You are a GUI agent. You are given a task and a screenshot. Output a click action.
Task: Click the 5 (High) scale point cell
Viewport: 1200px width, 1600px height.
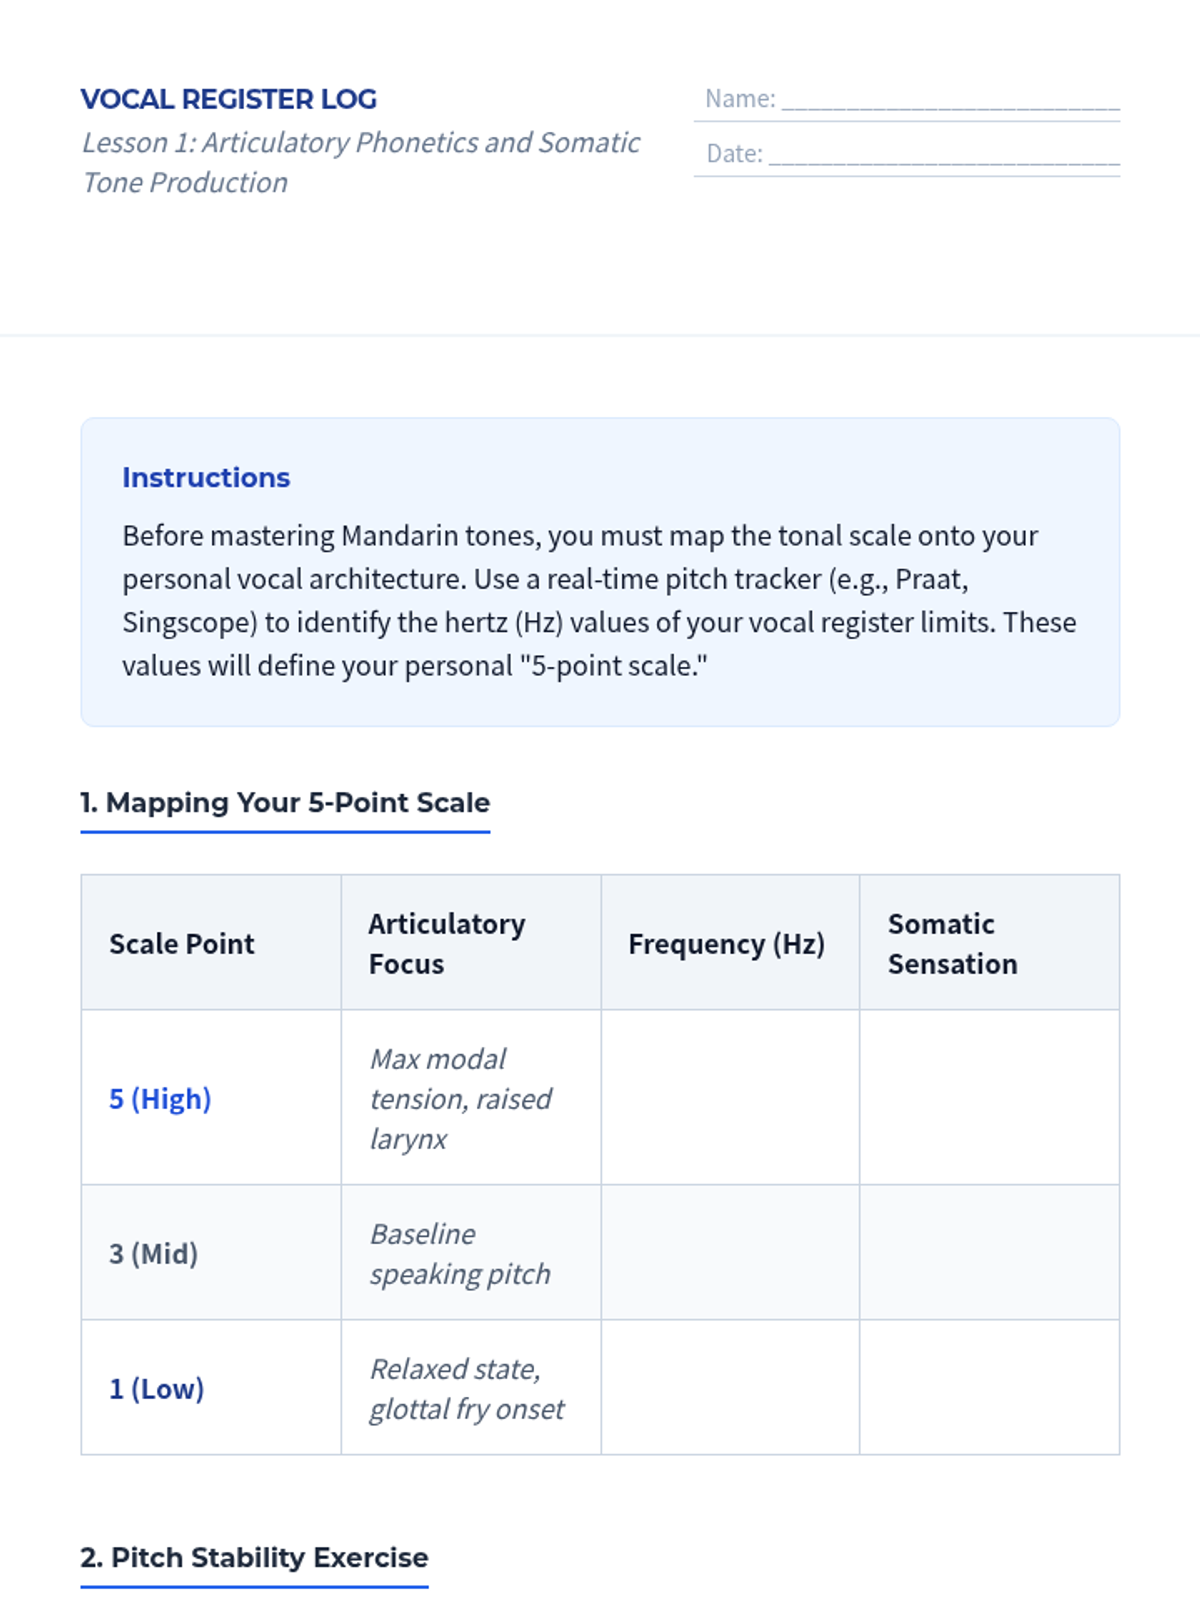coord(160,1099)
